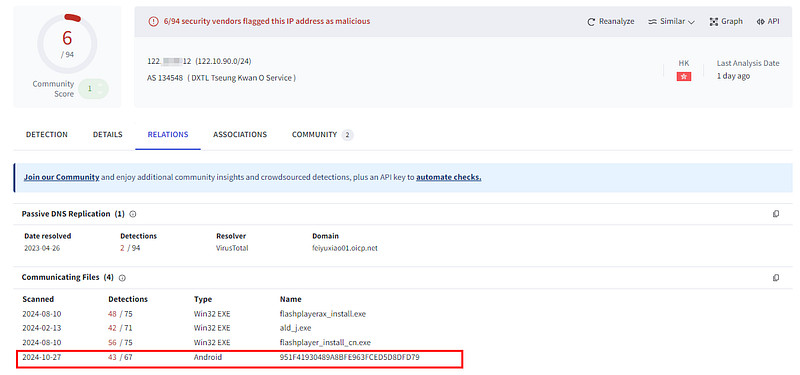Select the Relations tab
The width and height of the screenshot is (800, 375).
[168, 135]
